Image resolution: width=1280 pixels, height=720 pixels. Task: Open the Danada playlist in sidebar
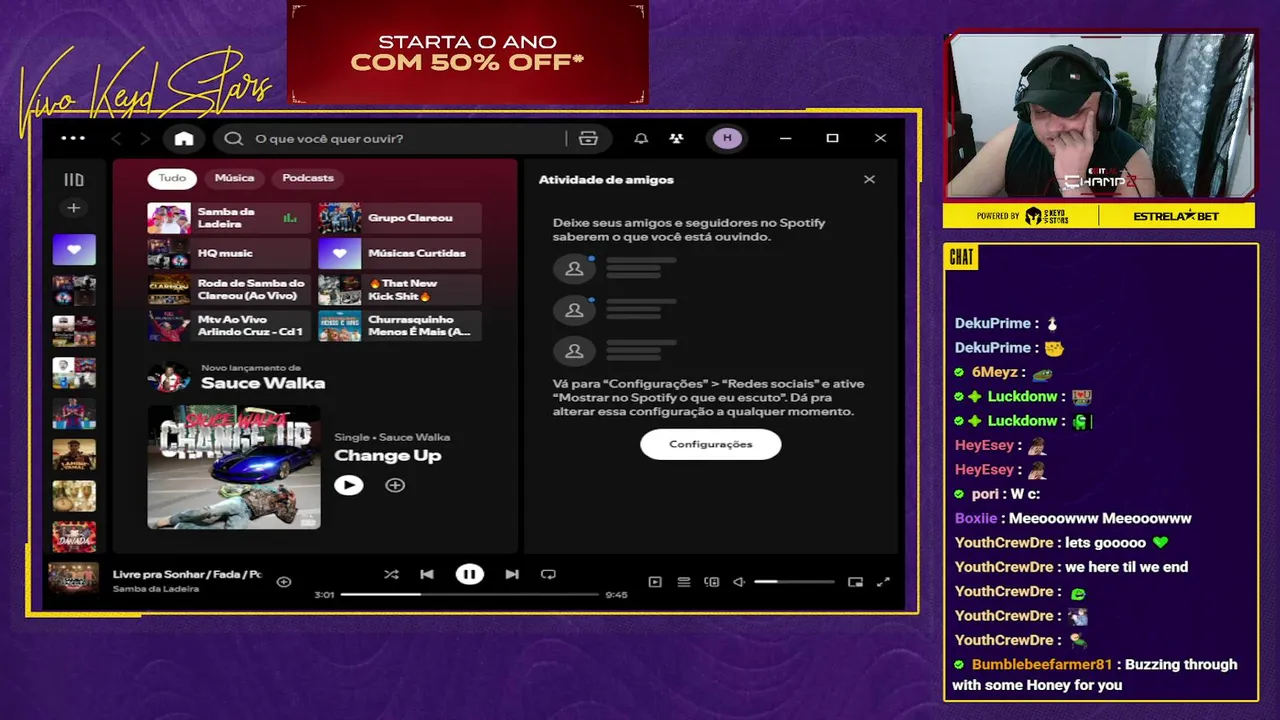pos(74,537)
